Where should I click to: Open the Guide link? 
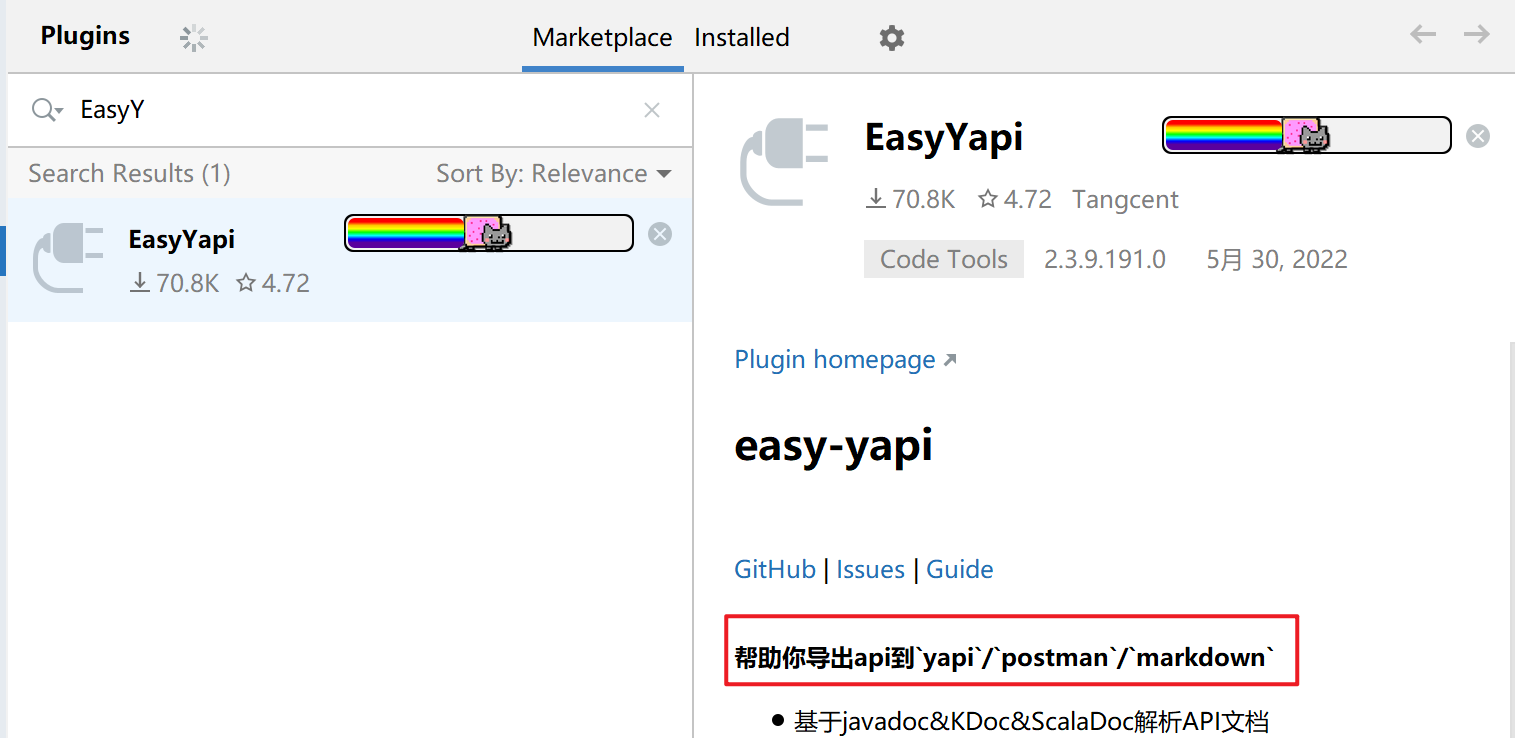pos(960,570)
